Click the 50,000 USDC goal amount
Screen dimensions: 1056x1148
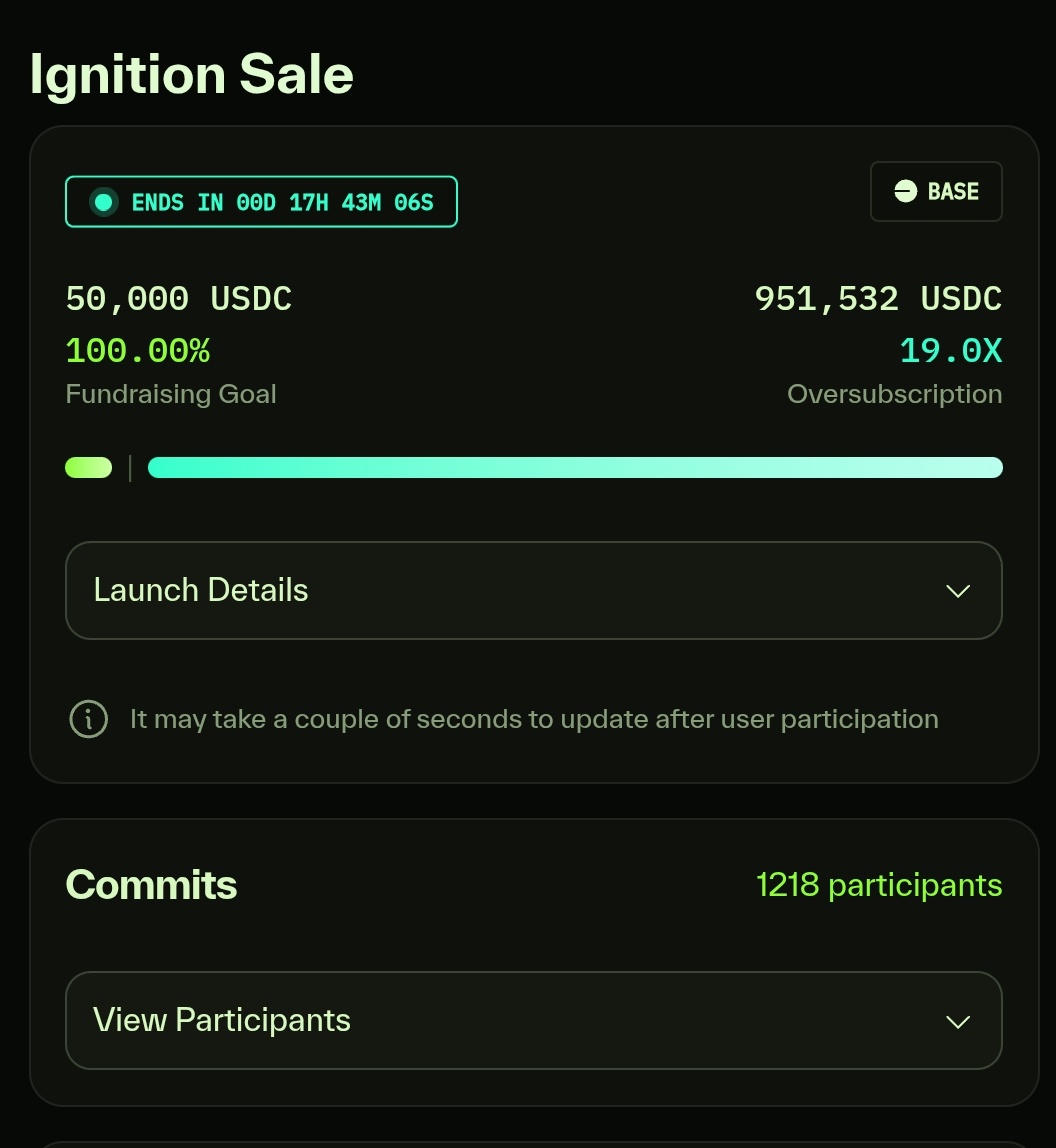coord(179,299)
